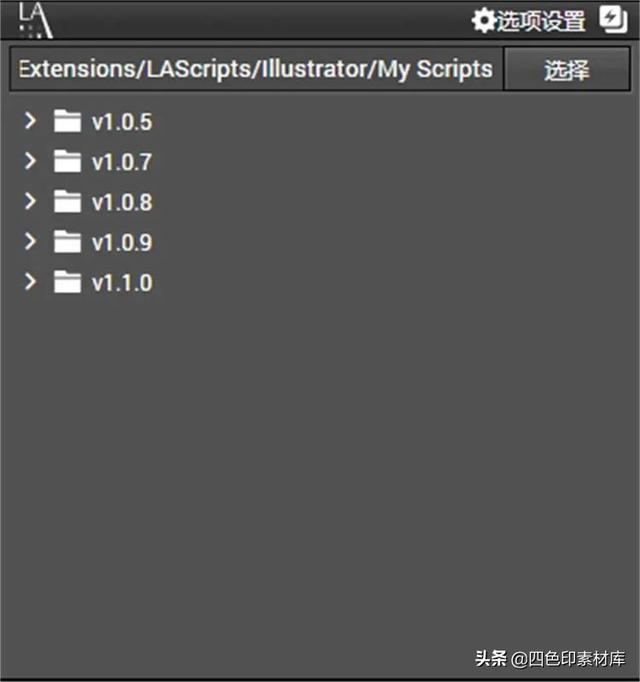Select the v1.0.5 tree item label
This screenshot has width=640, height=682.
(122, 122)
